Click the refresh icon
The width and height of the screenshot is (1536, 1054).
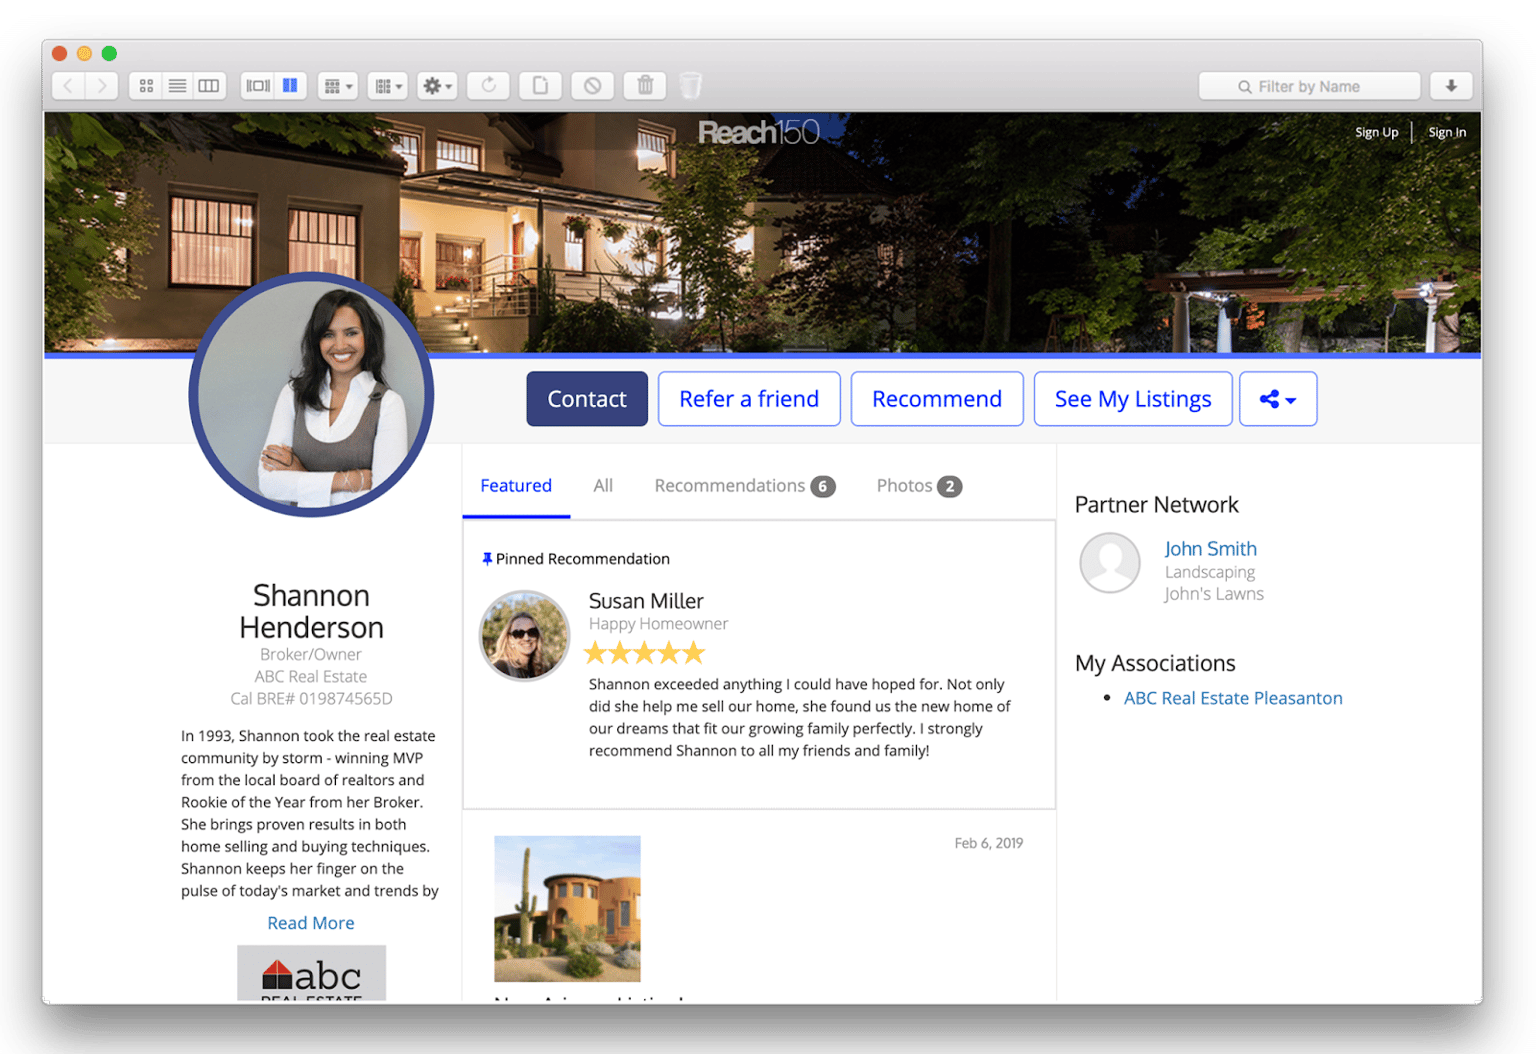point(489,86)
